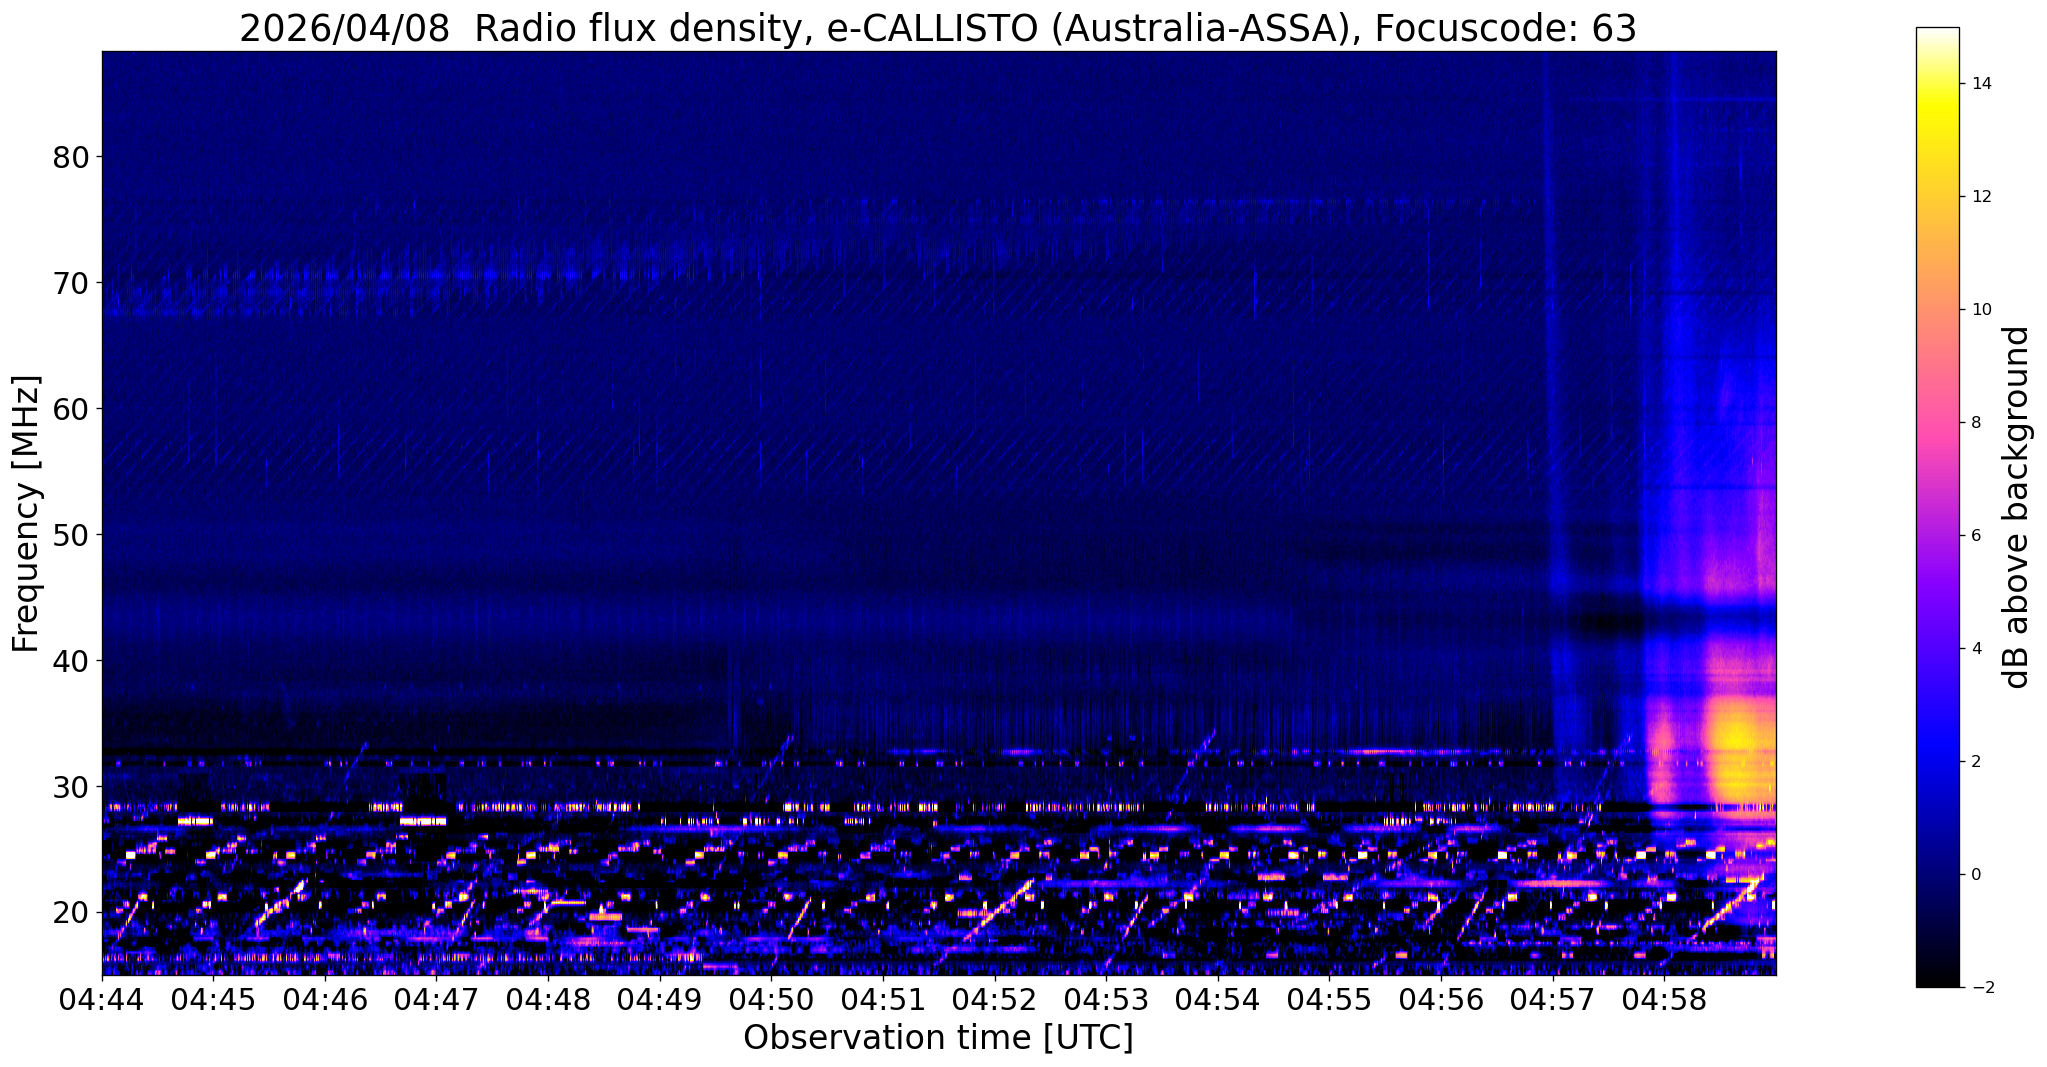
Task: Select the 80 MHz frequency tick label
Action: pos(71,157)
